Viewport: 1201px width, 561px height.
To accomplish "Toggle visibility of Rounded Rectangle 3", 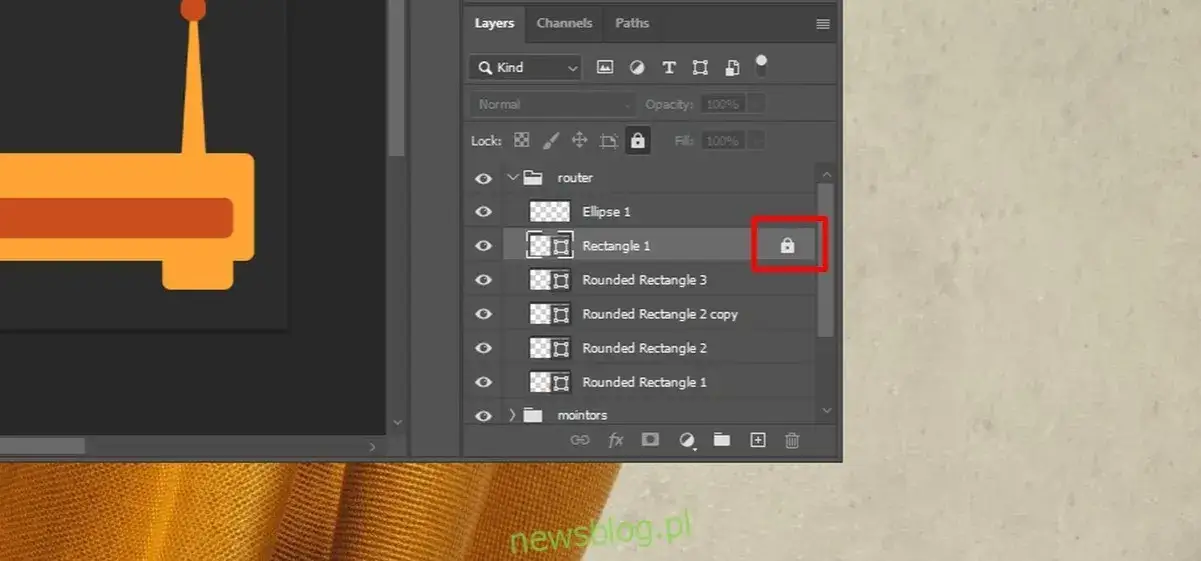I will (x=484, y=280).
